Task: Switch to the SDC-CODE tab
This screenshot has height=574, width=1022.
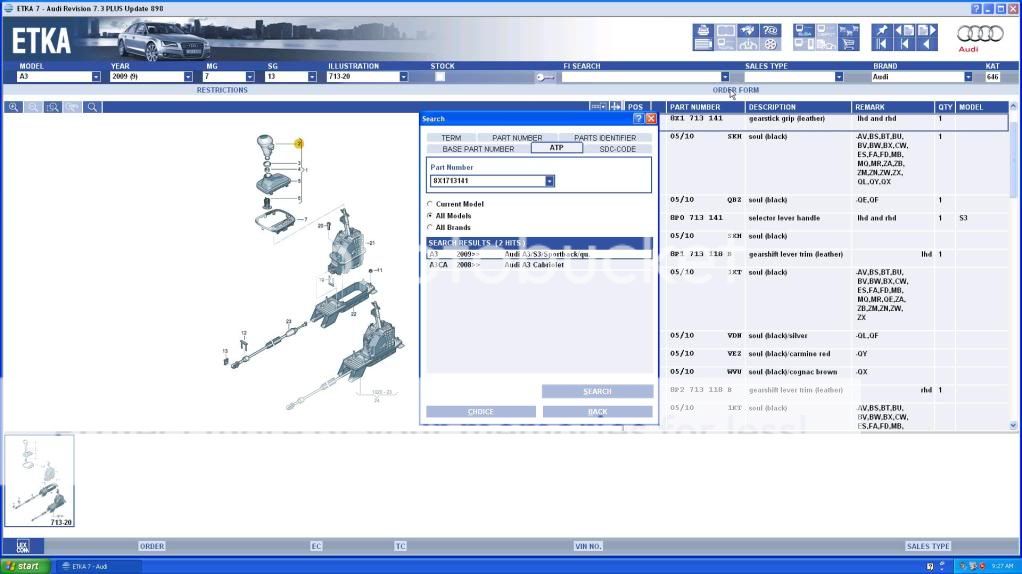Action: pyautogui.click(x=617, y=149)
